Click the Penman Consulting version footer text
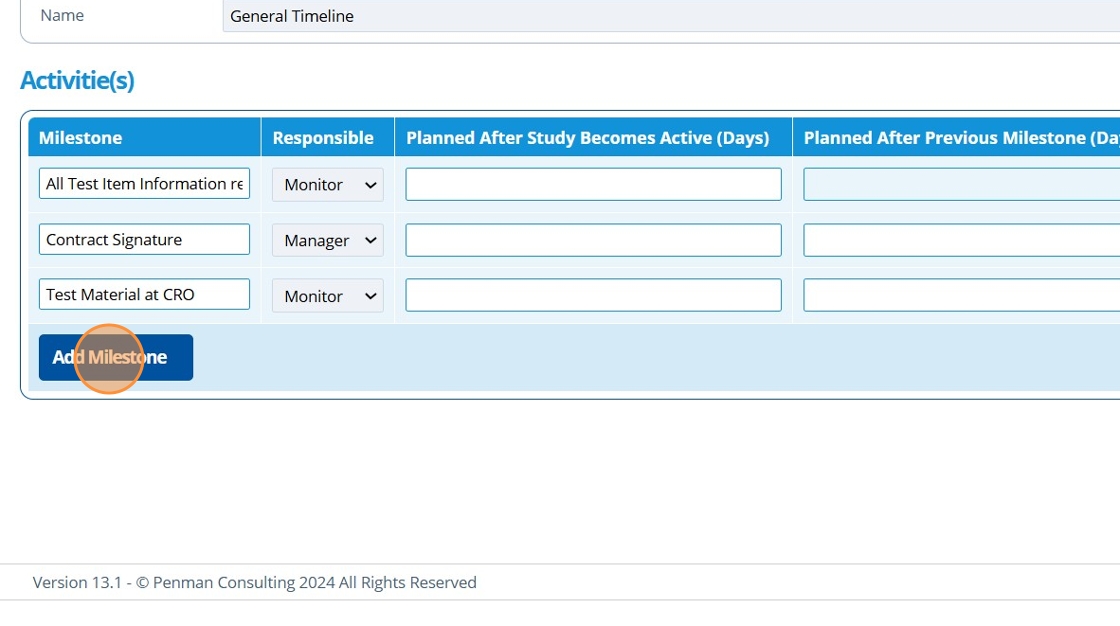 (x=255, y=582)
